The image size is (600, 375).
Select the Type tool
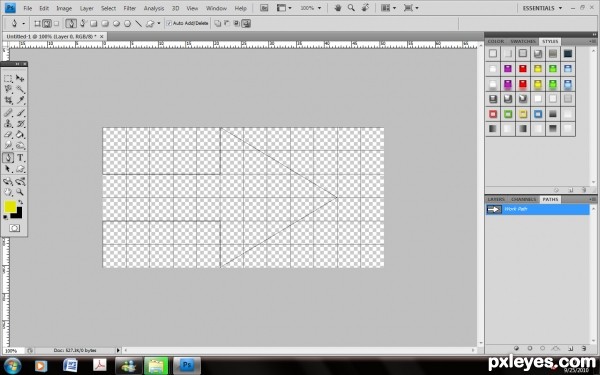[x=20, y=158]
